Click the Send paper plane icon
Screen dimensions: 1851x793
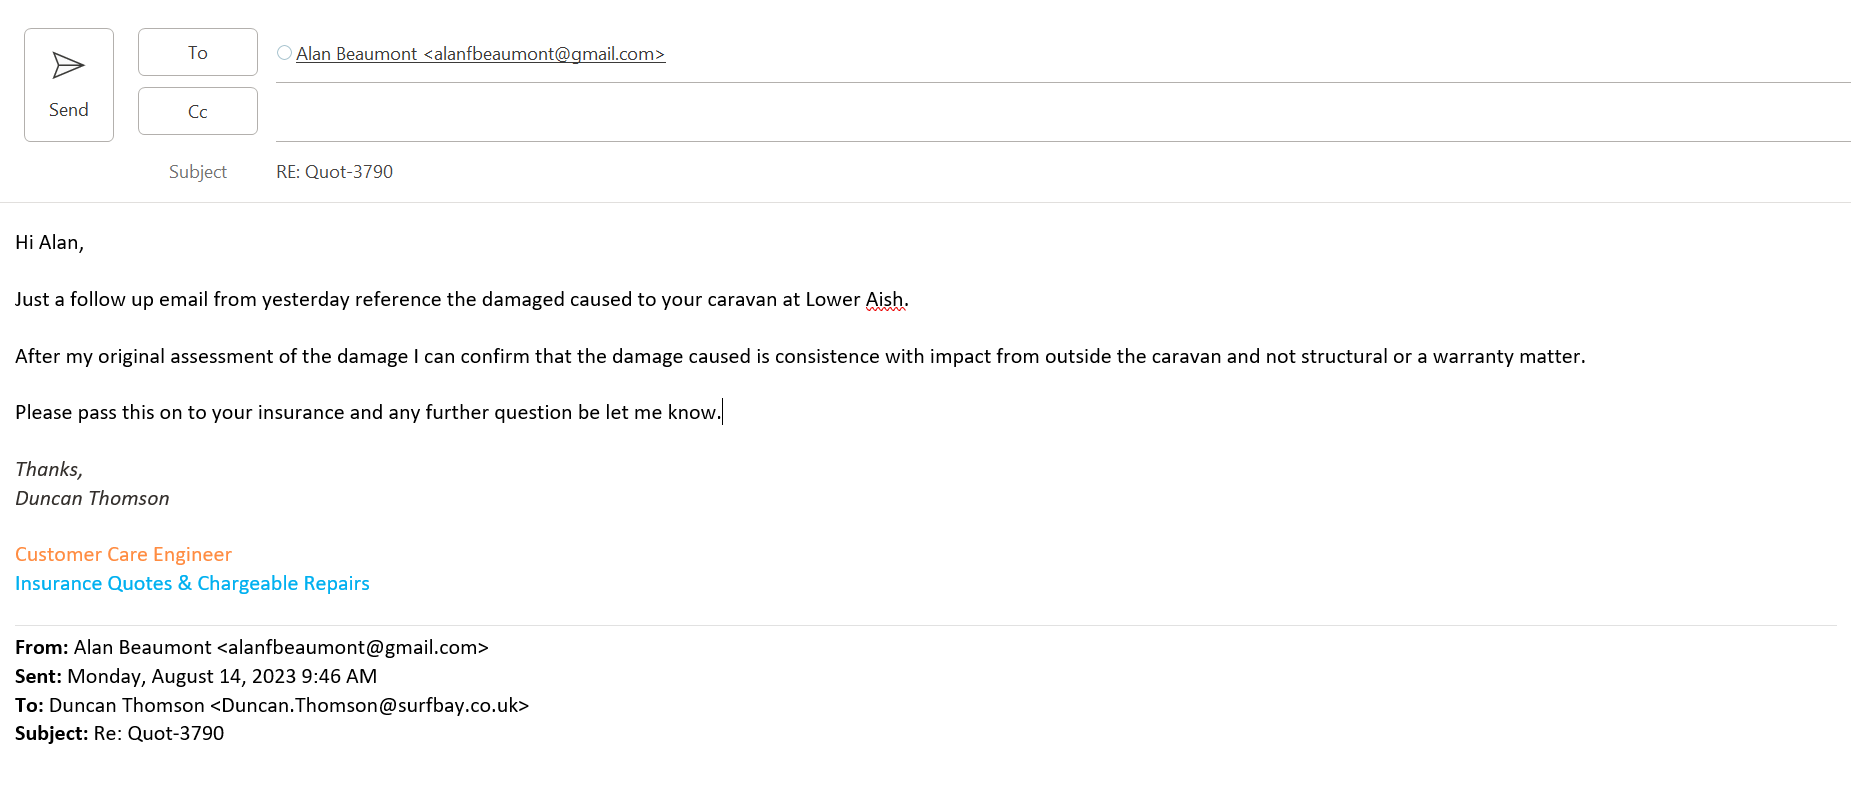[68, 66]
